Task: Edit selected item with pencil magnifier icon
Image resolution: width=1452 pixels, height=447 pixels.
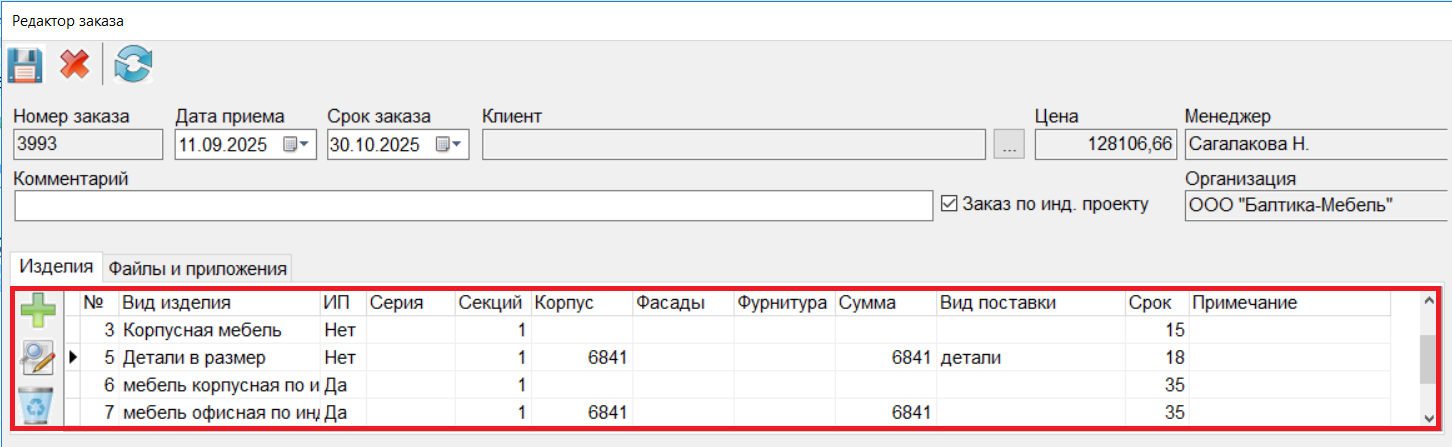Action: pos(37,358)
